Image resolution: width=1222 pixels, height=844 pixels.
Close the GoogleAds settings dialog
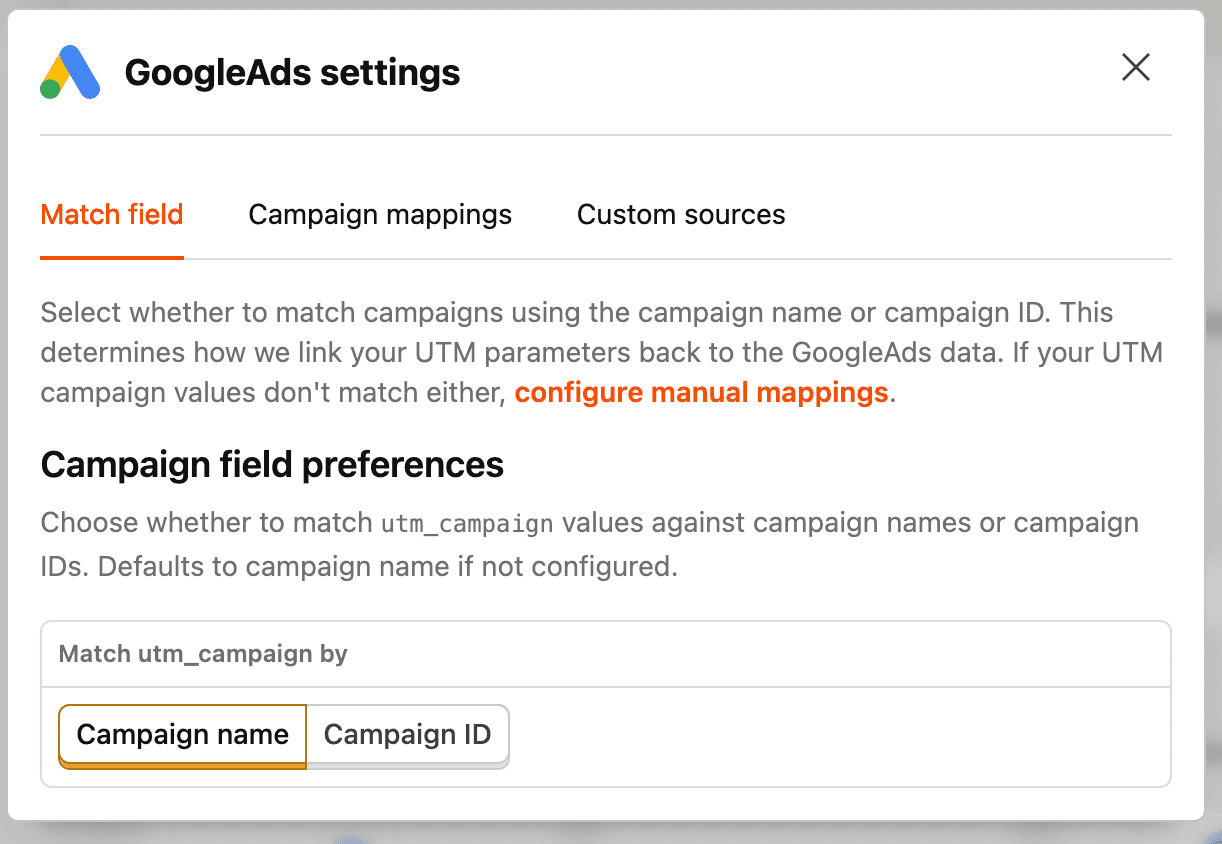coord(1136,67)
